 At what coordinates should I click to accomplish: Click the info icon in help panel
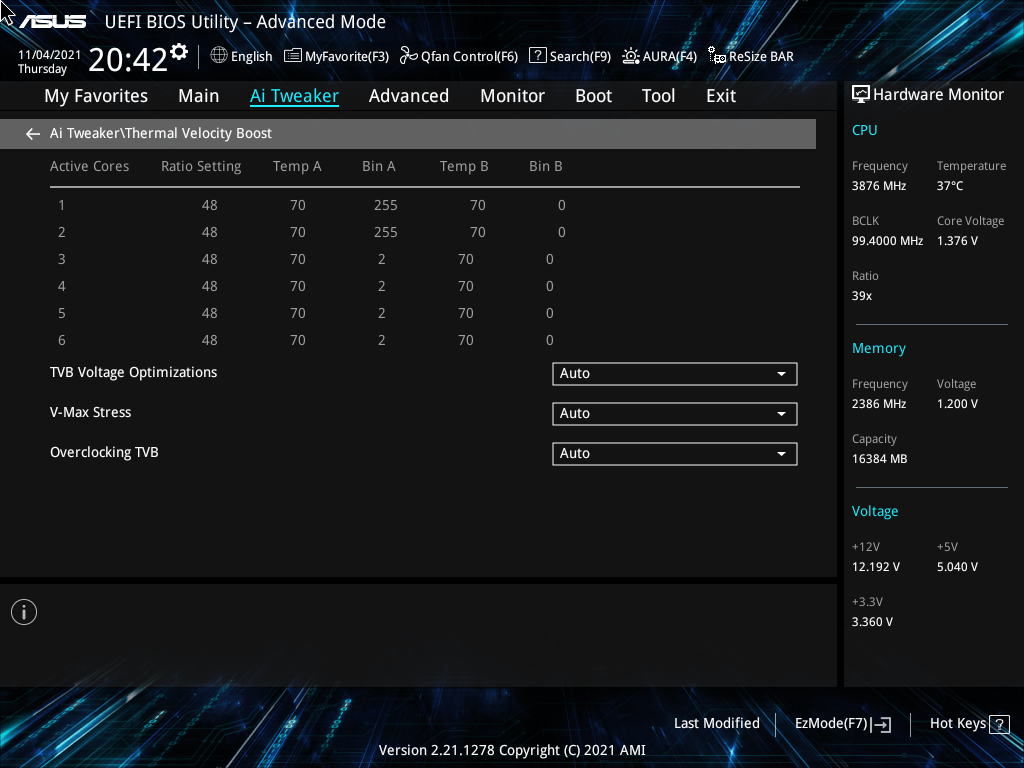(x=24, y=612)
